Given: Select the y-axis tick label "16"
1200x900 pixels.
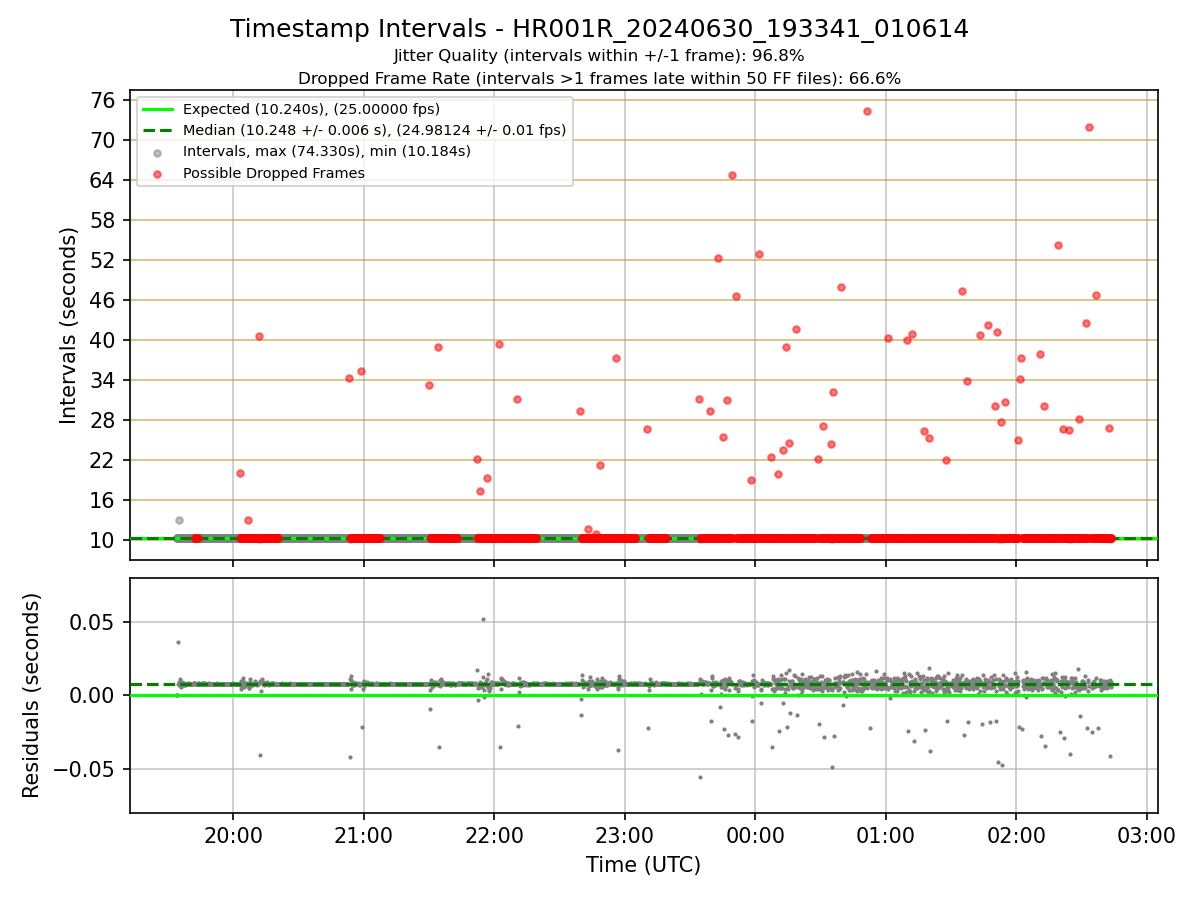Looking at the screenshot, I should tap(102, 500).
